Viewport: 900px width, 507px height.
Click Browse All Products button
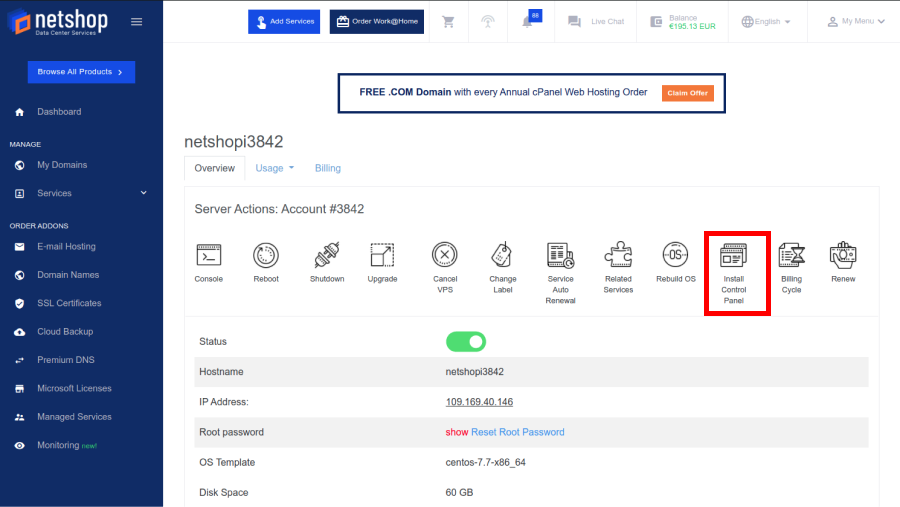click(82, 72)
